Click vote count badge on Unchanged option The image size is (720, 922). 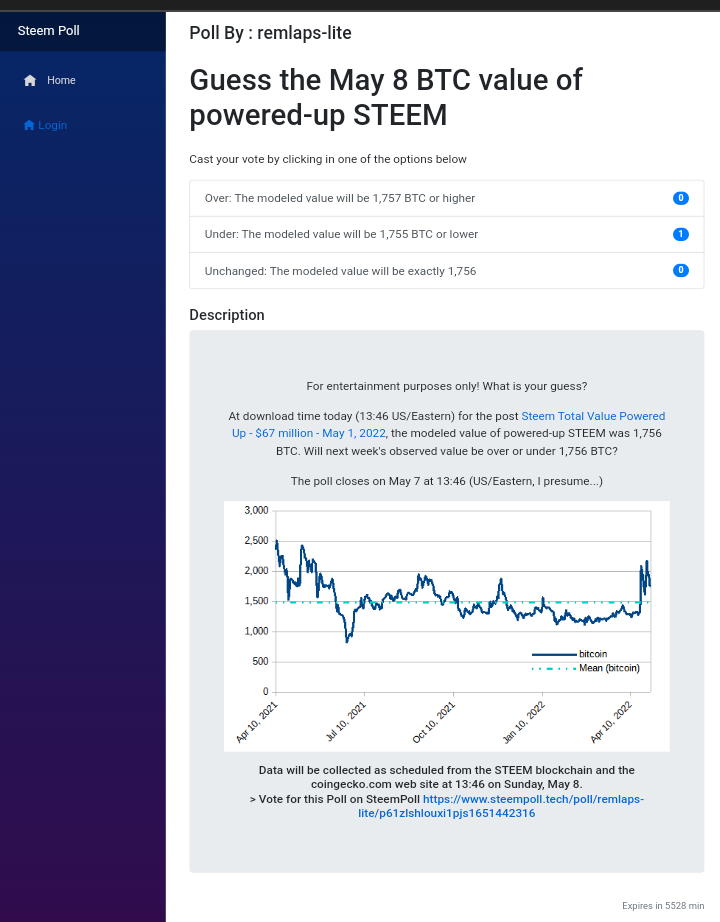681,270
